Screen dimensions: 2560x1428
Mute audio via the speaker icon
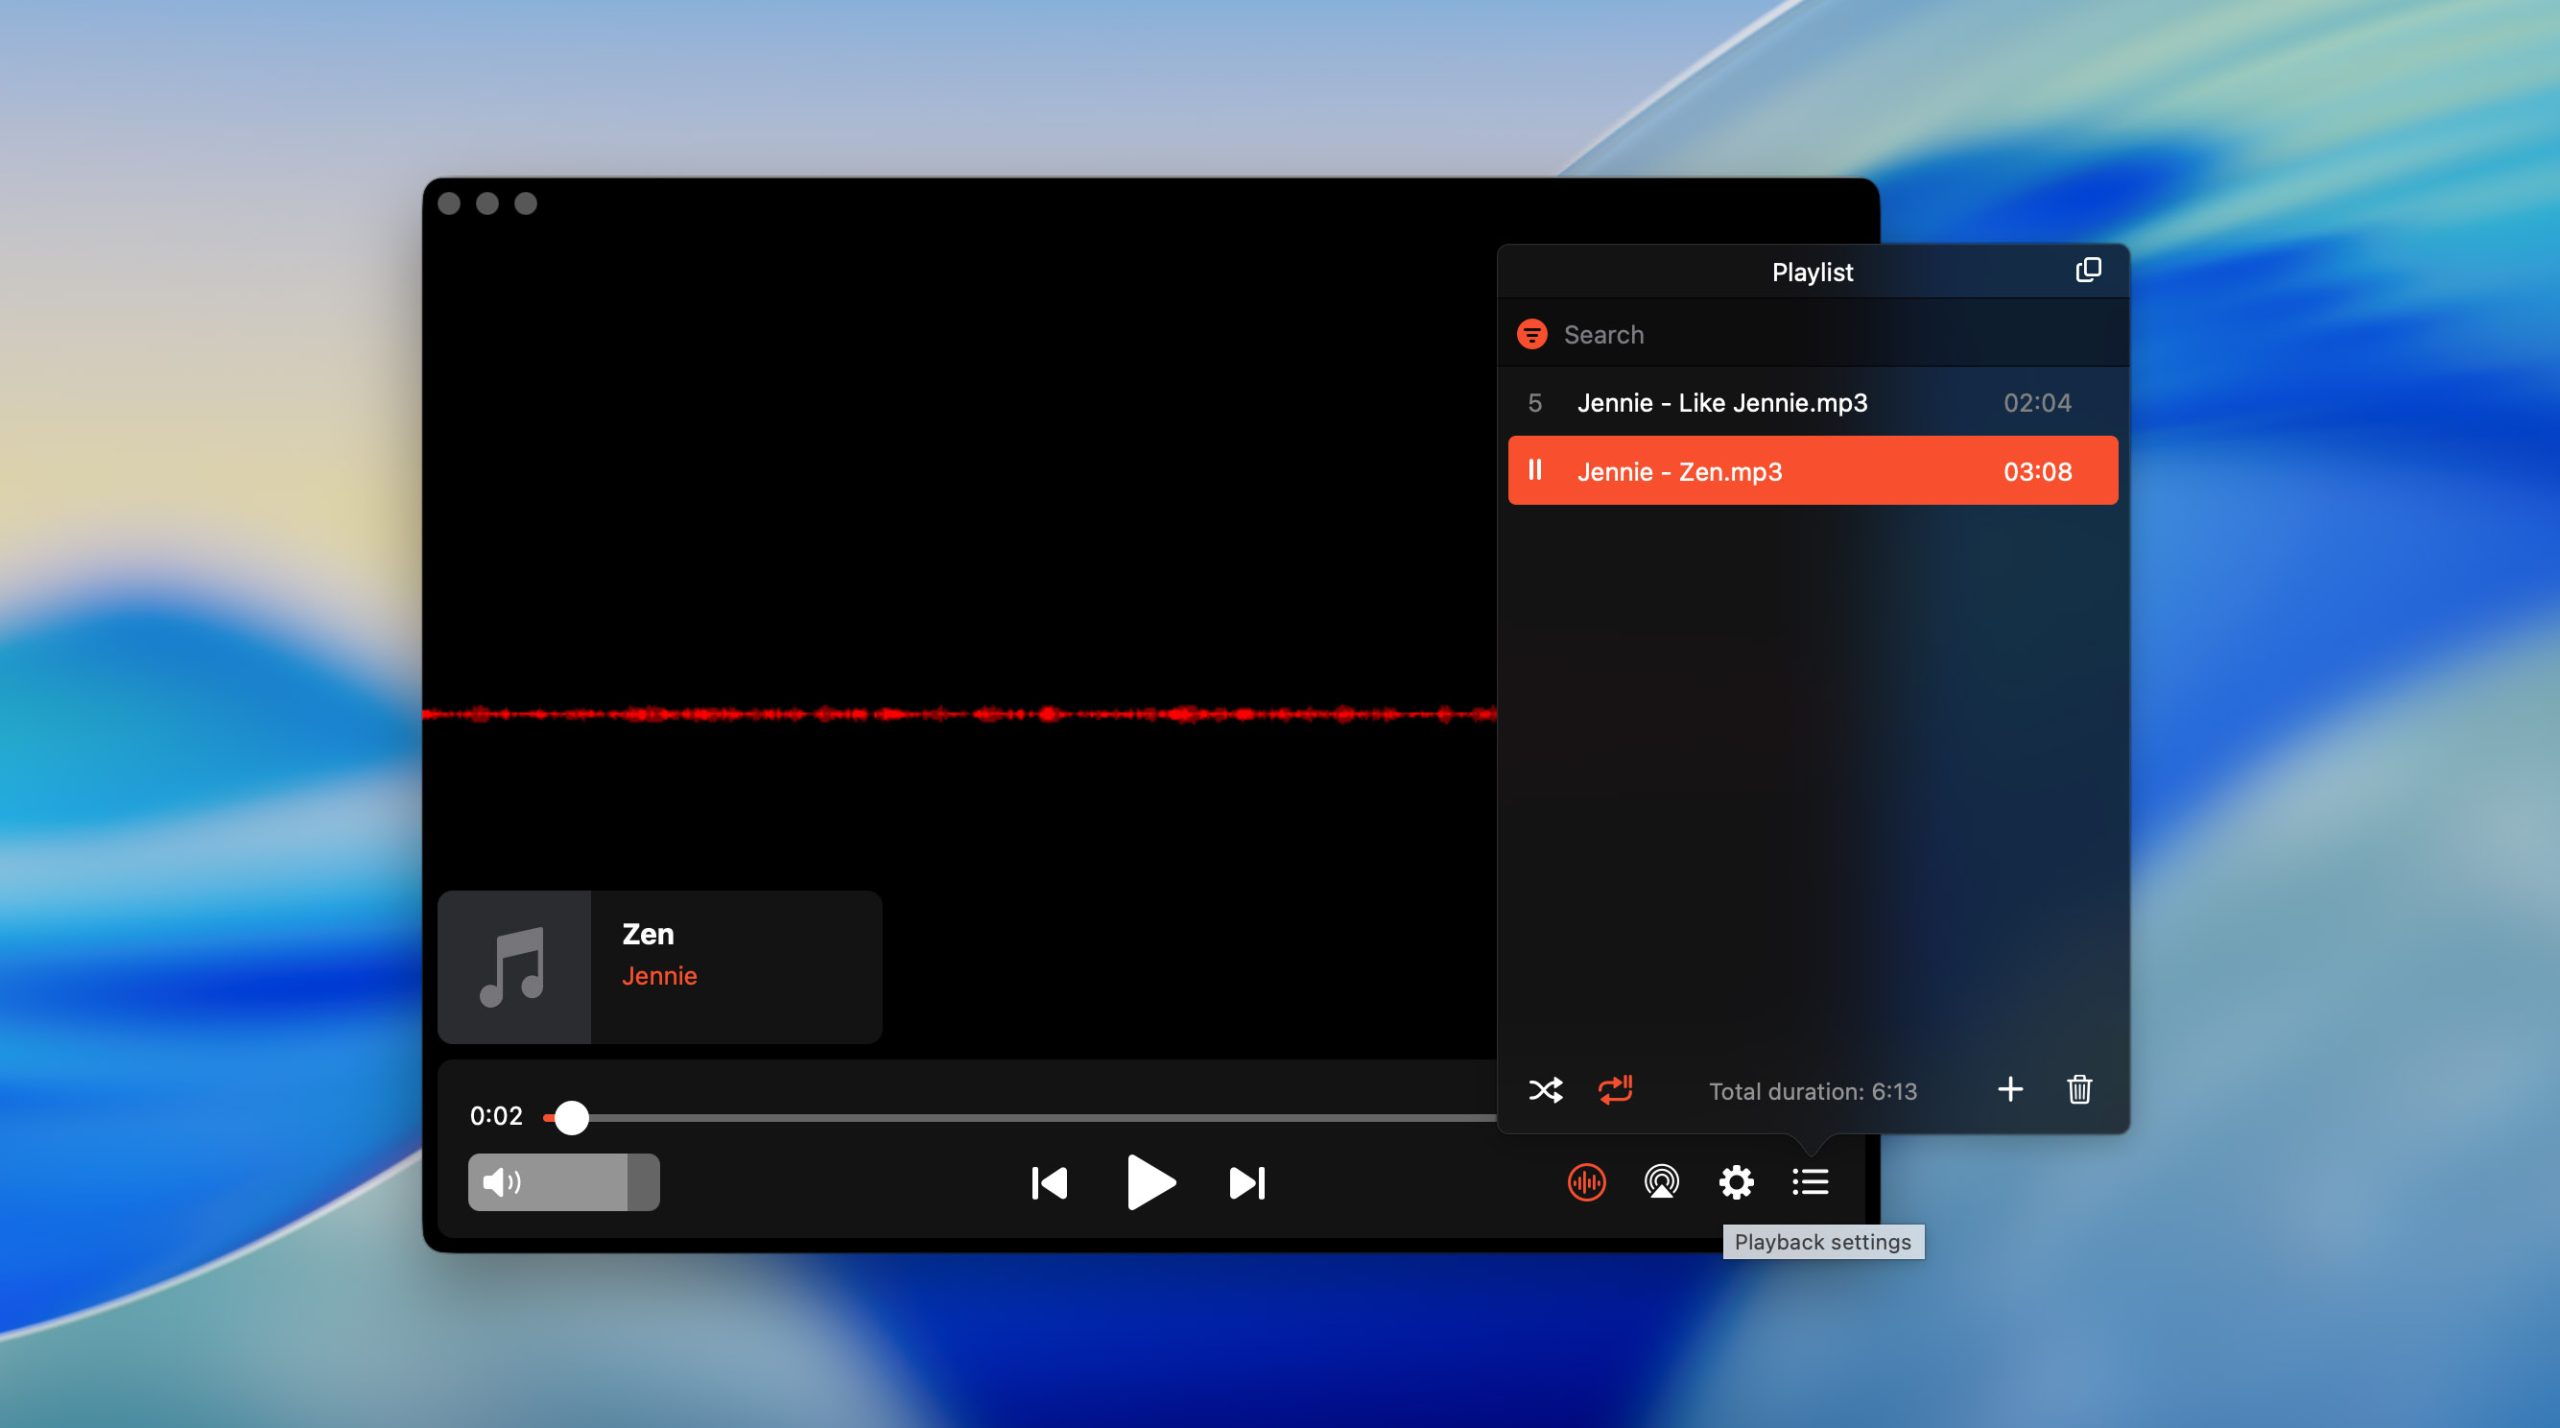502,1182
